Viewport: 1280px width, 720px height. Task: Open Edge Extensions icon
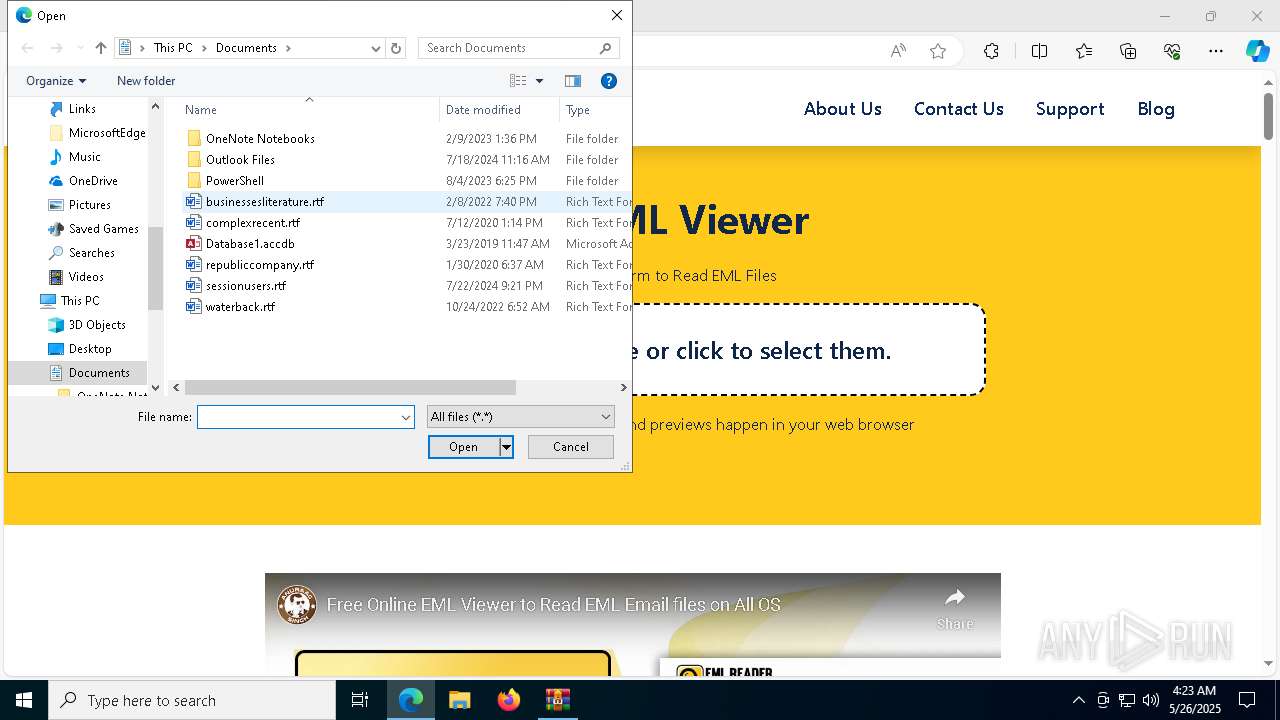point(991,51)
